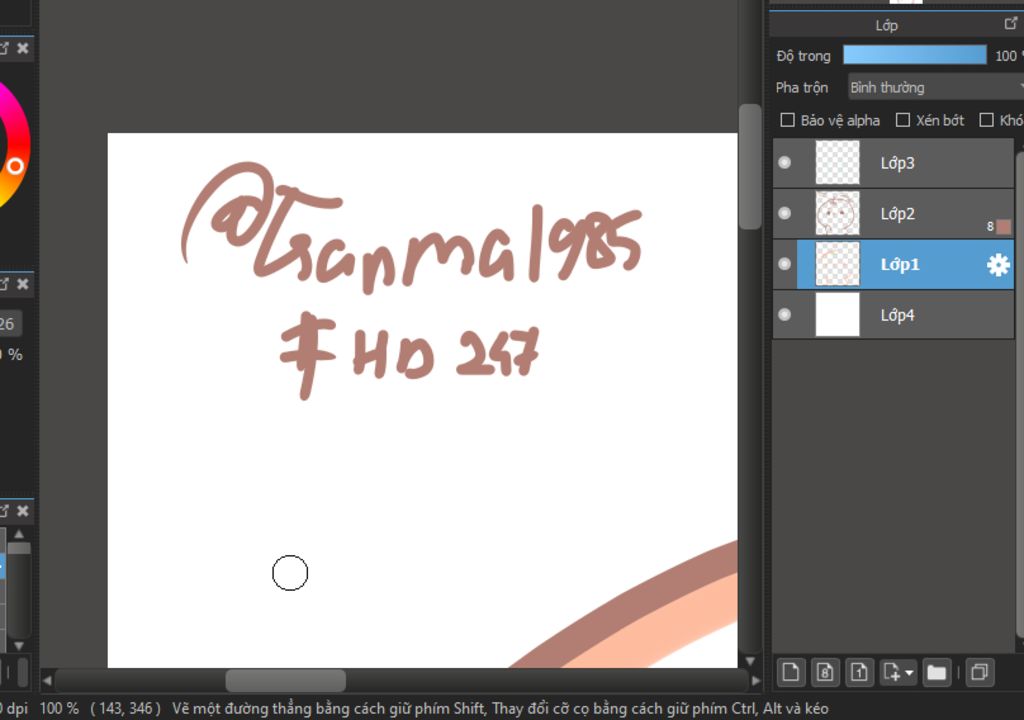
Task: Enable the Bảo vệ alpha checkbox
Action: [x=788, y=120]
